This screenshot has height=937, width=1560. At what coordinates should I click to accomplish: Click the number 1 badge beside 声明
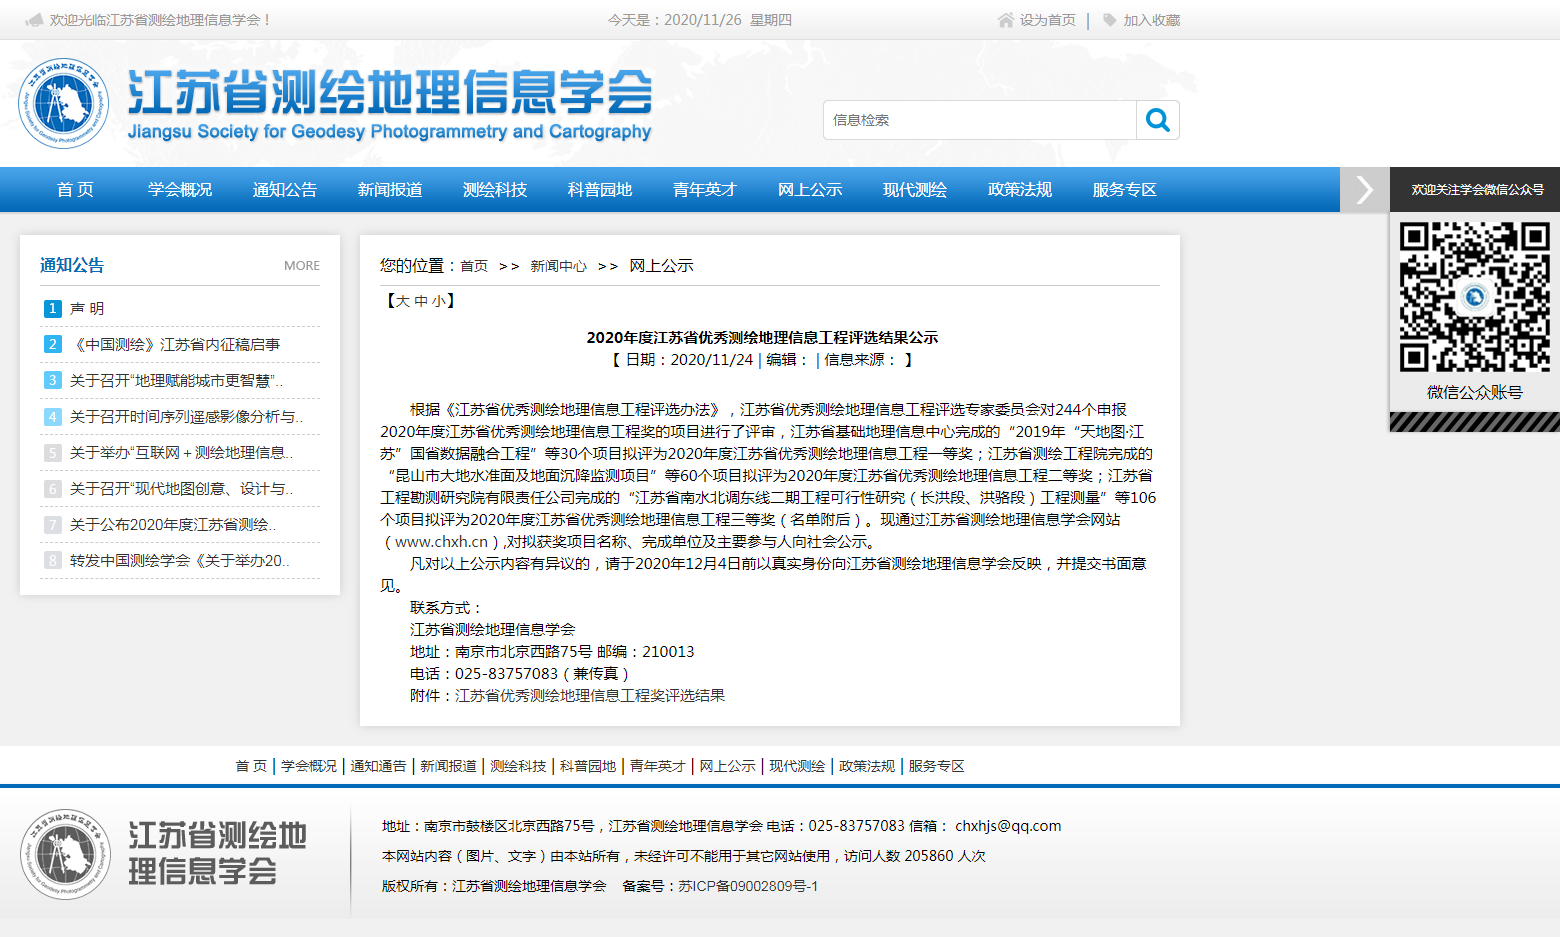[53, 309]
